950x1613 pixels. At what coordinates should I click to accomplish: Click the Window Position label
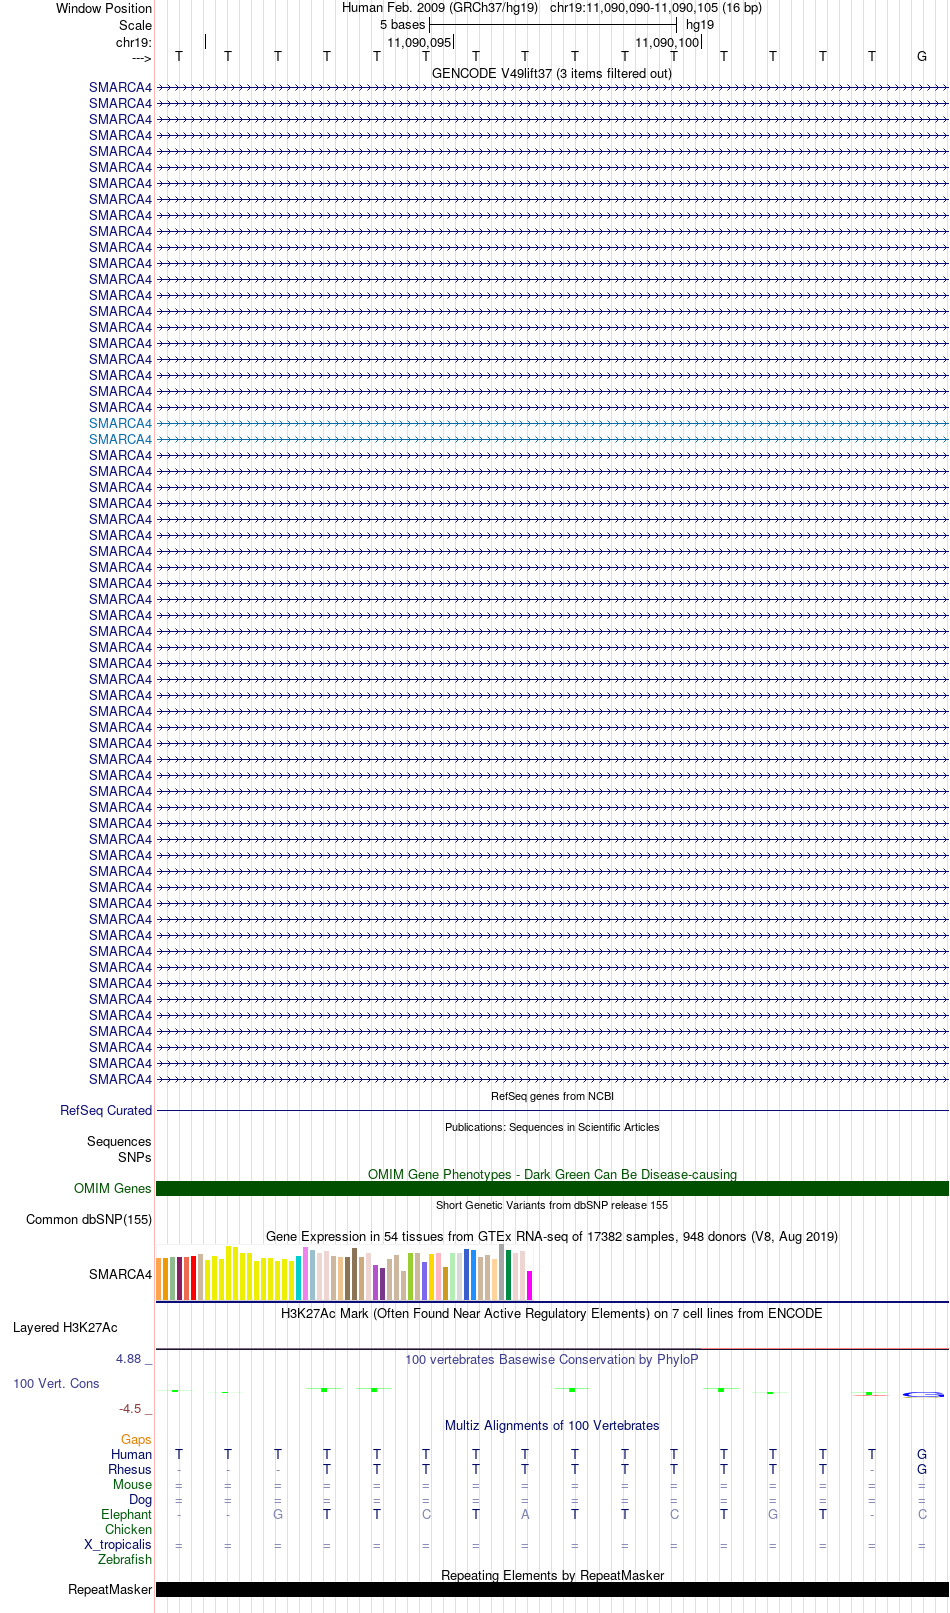[x=104, y=8]
